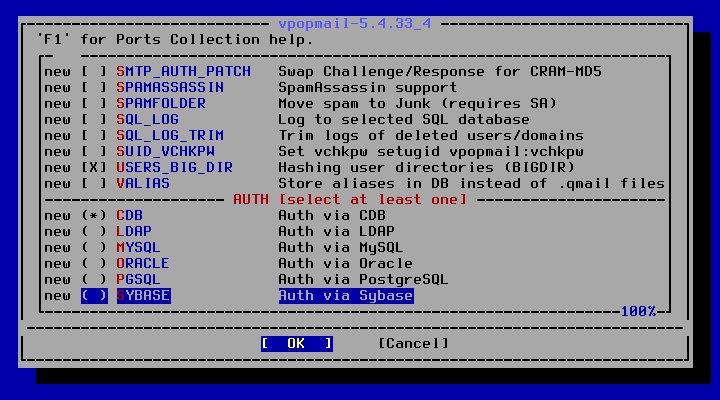Screen dimensions: 720x400
Task: Click description 'Auth via PostgreSQL'
Action: (x=364, y=280)
